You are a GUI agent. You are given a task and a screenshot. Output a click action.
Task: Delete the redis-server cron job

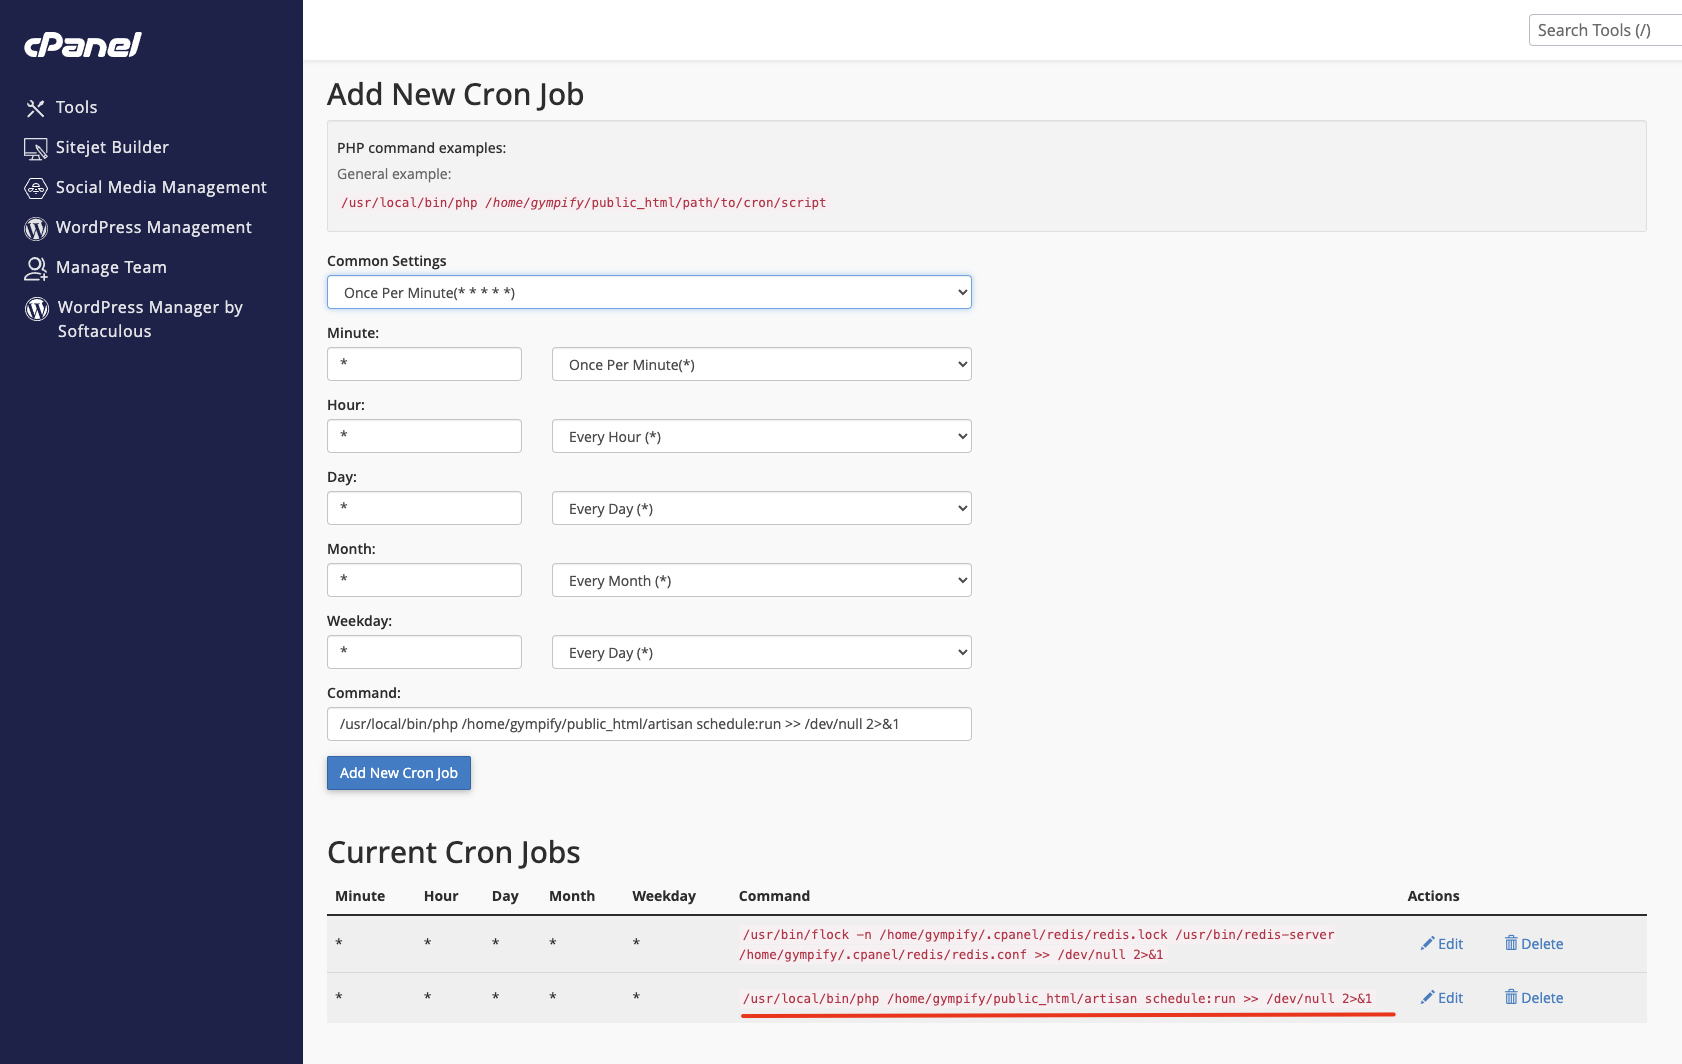[1534, 944]
